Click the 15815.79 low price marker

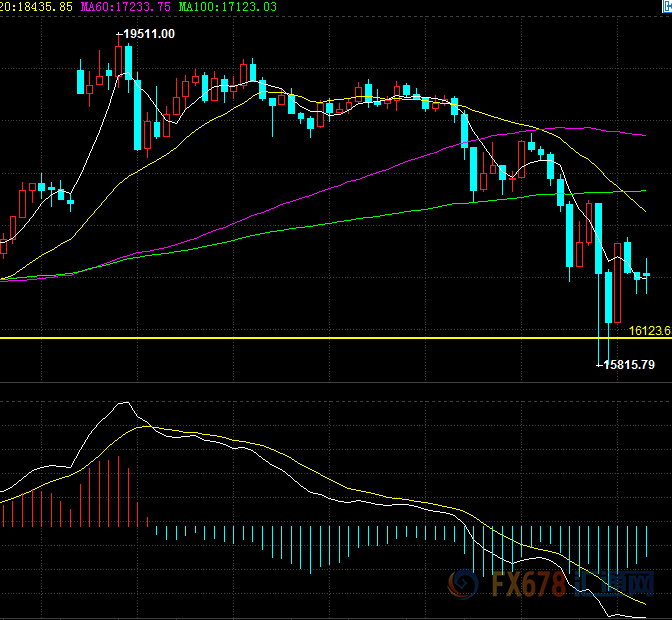(628, 365)
